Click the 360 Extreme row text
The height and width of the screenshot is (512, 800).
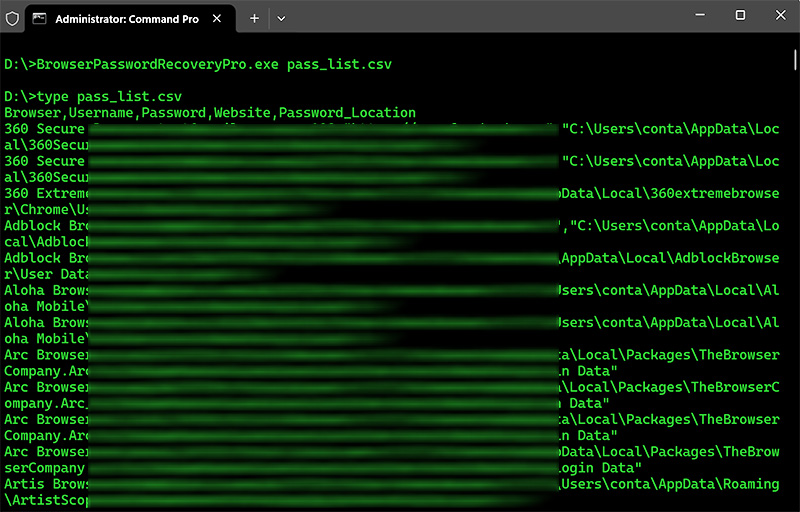coord(46,193)
